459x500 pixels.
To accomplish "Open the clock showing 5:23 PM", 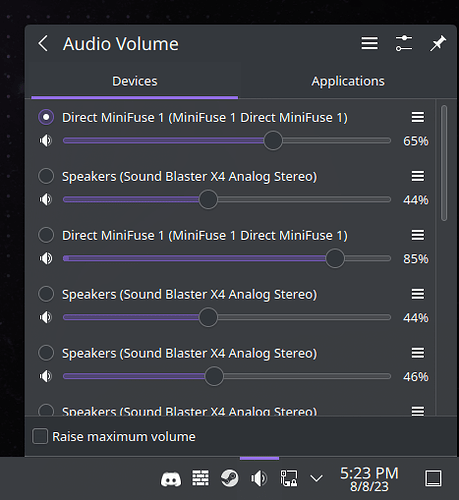I will point(369,479).
